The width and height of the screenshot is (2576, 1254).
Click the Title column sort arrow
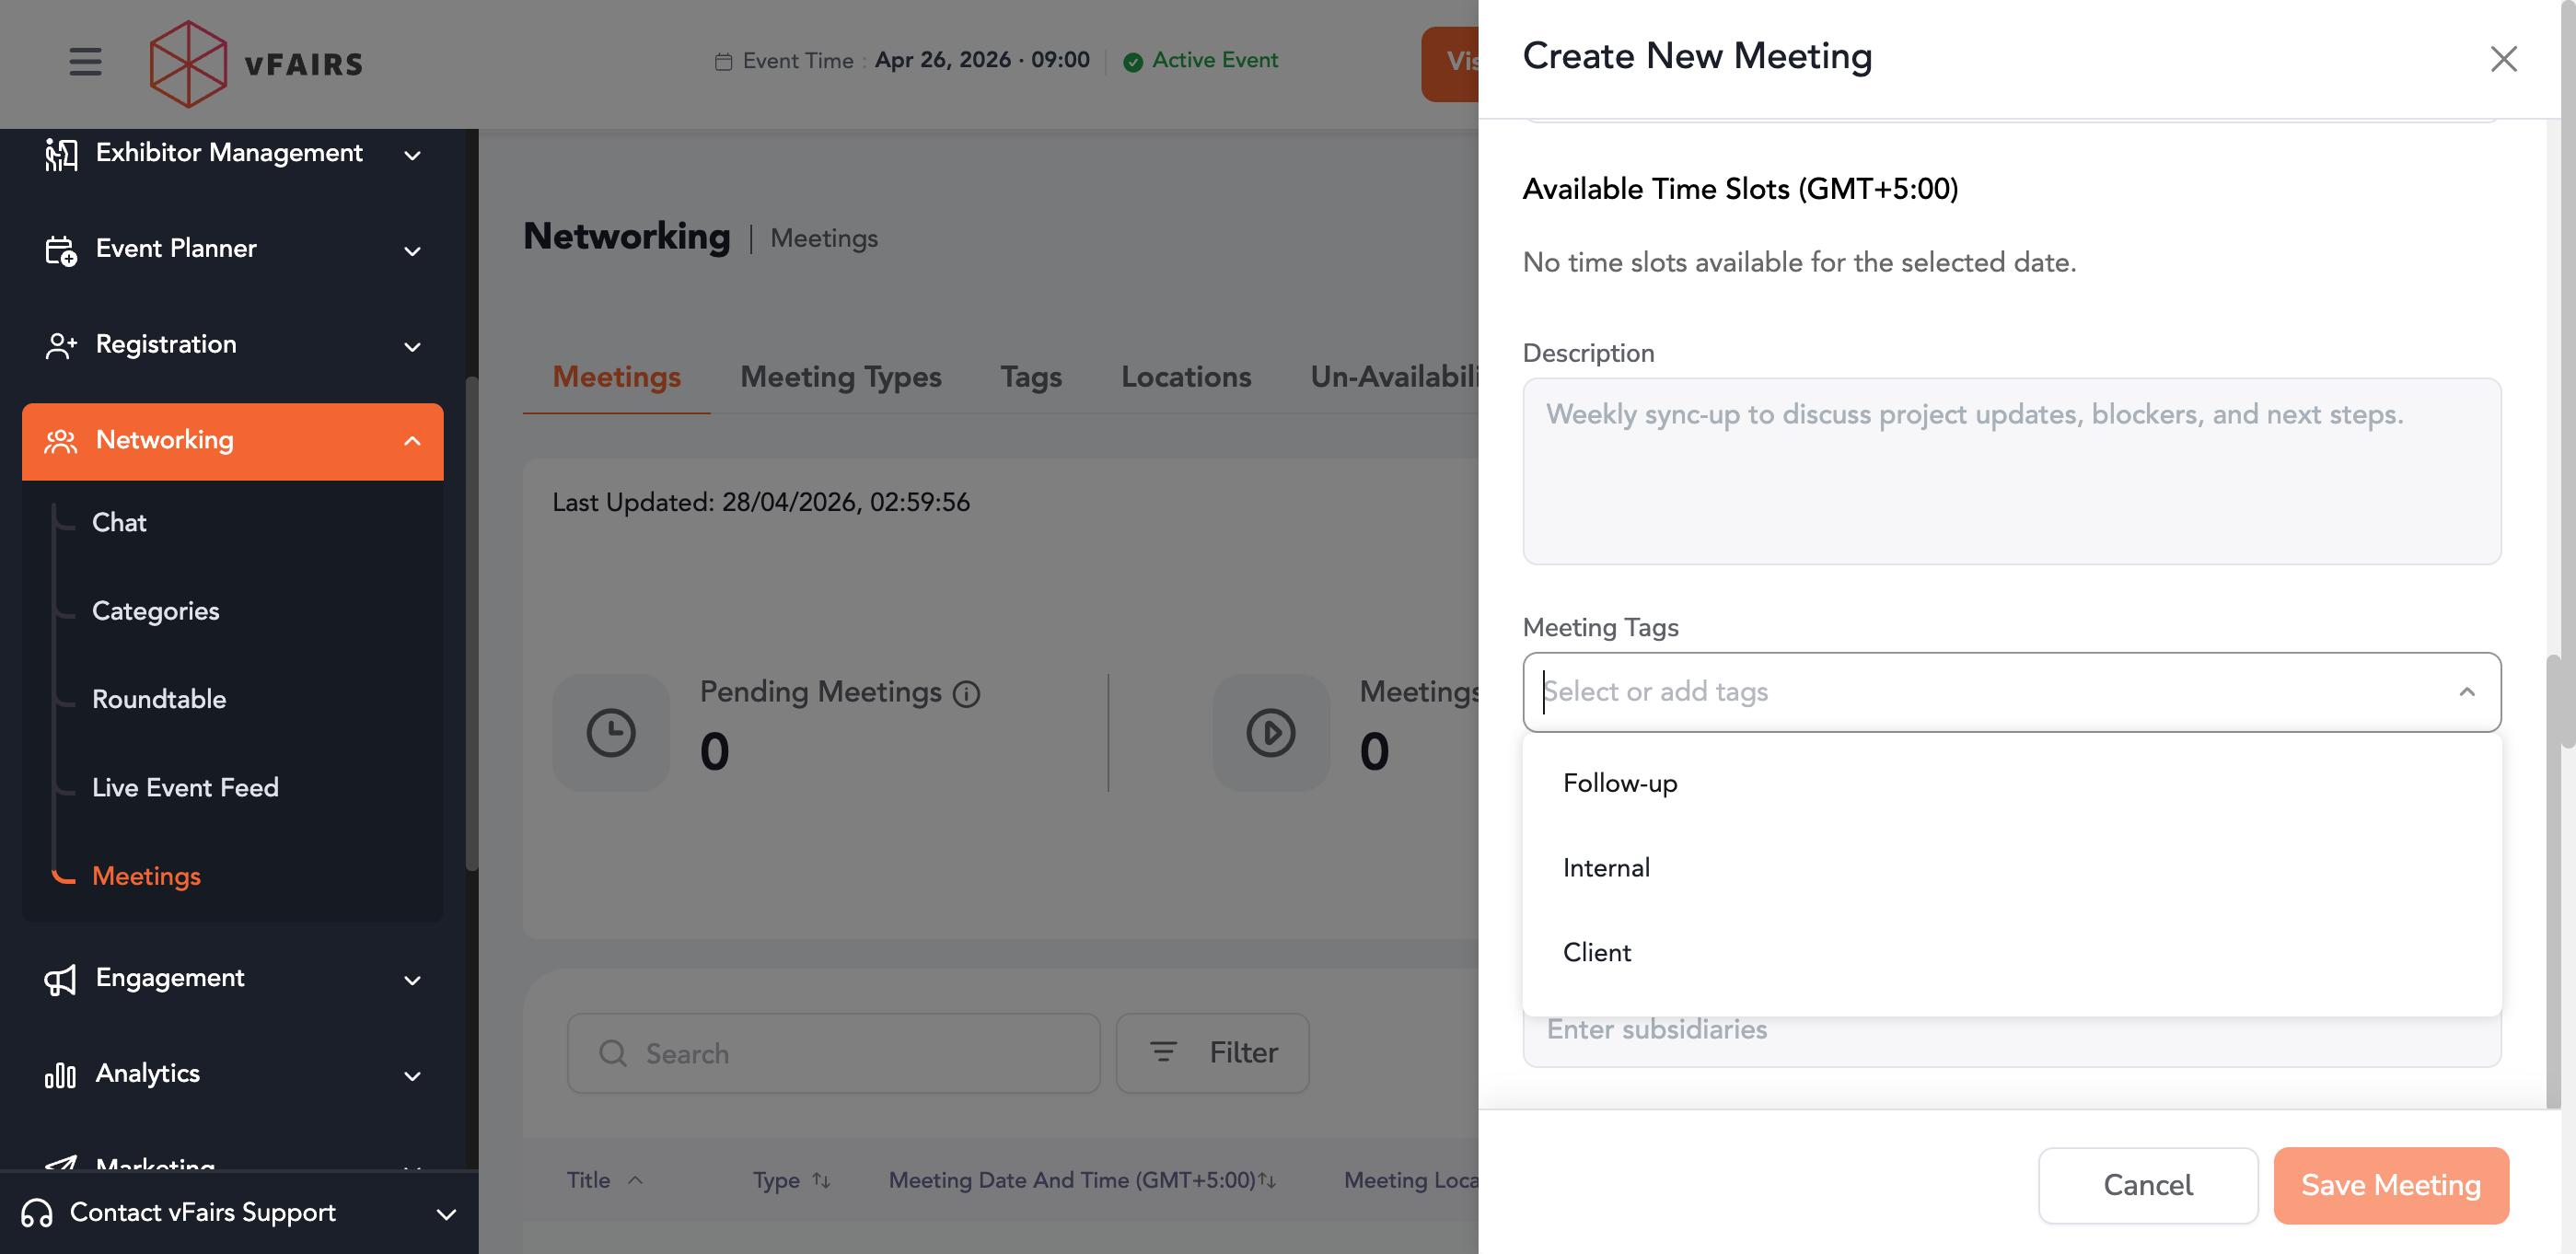635,1181
